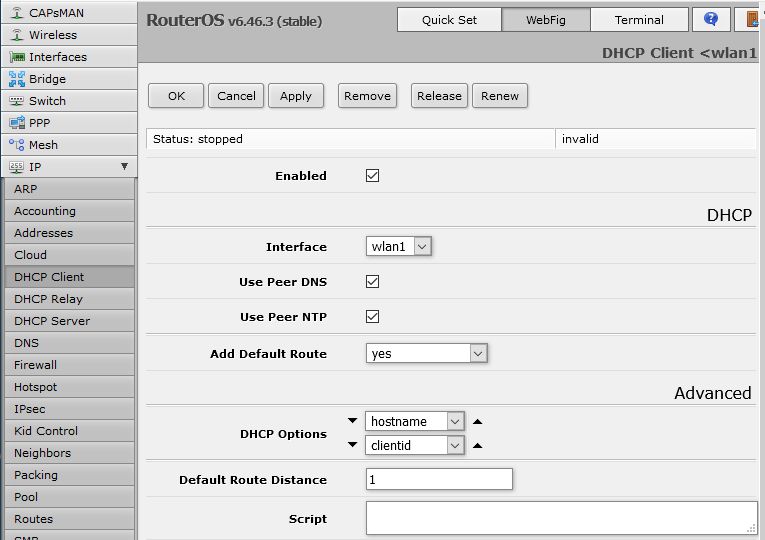Click the Bridge menu icon
765x540 pixels.
pyautogui.click(x=17, y=79)
